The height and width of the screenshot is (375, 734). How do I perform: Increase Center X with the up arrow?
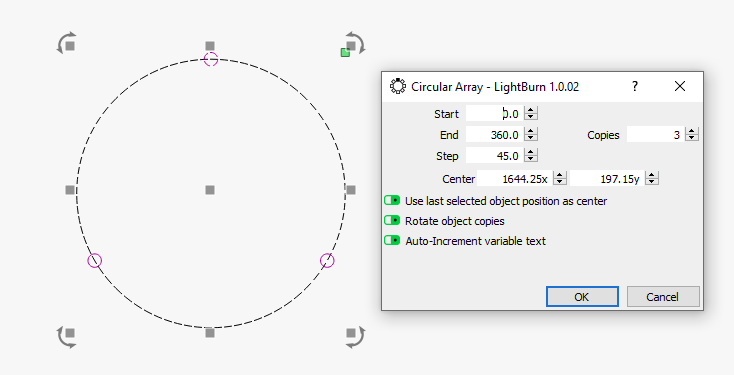pyautogui.click(x=560, y=175)
